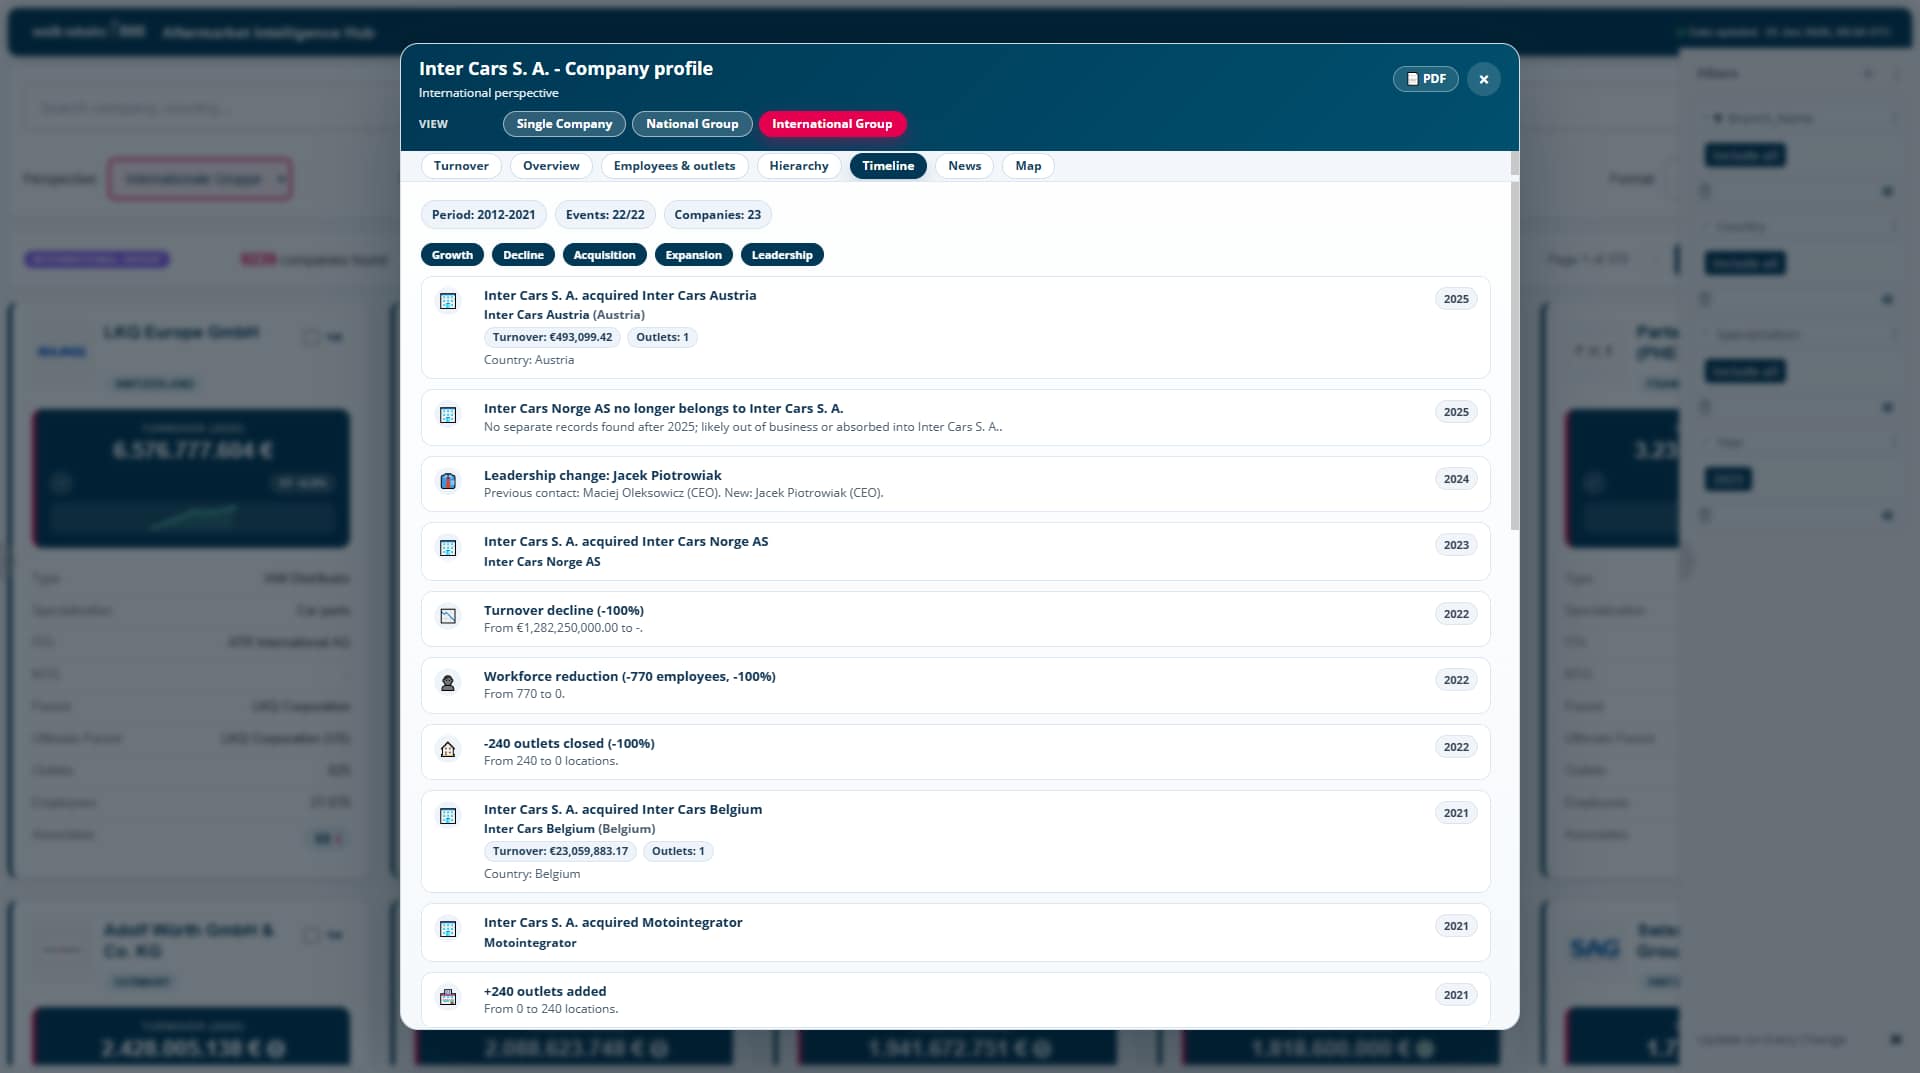The width and height of the screenshot is (1920, 1073).
Task: Toggle the Leadership event filter
Action: pyautogui.click(x=782, y=255)
